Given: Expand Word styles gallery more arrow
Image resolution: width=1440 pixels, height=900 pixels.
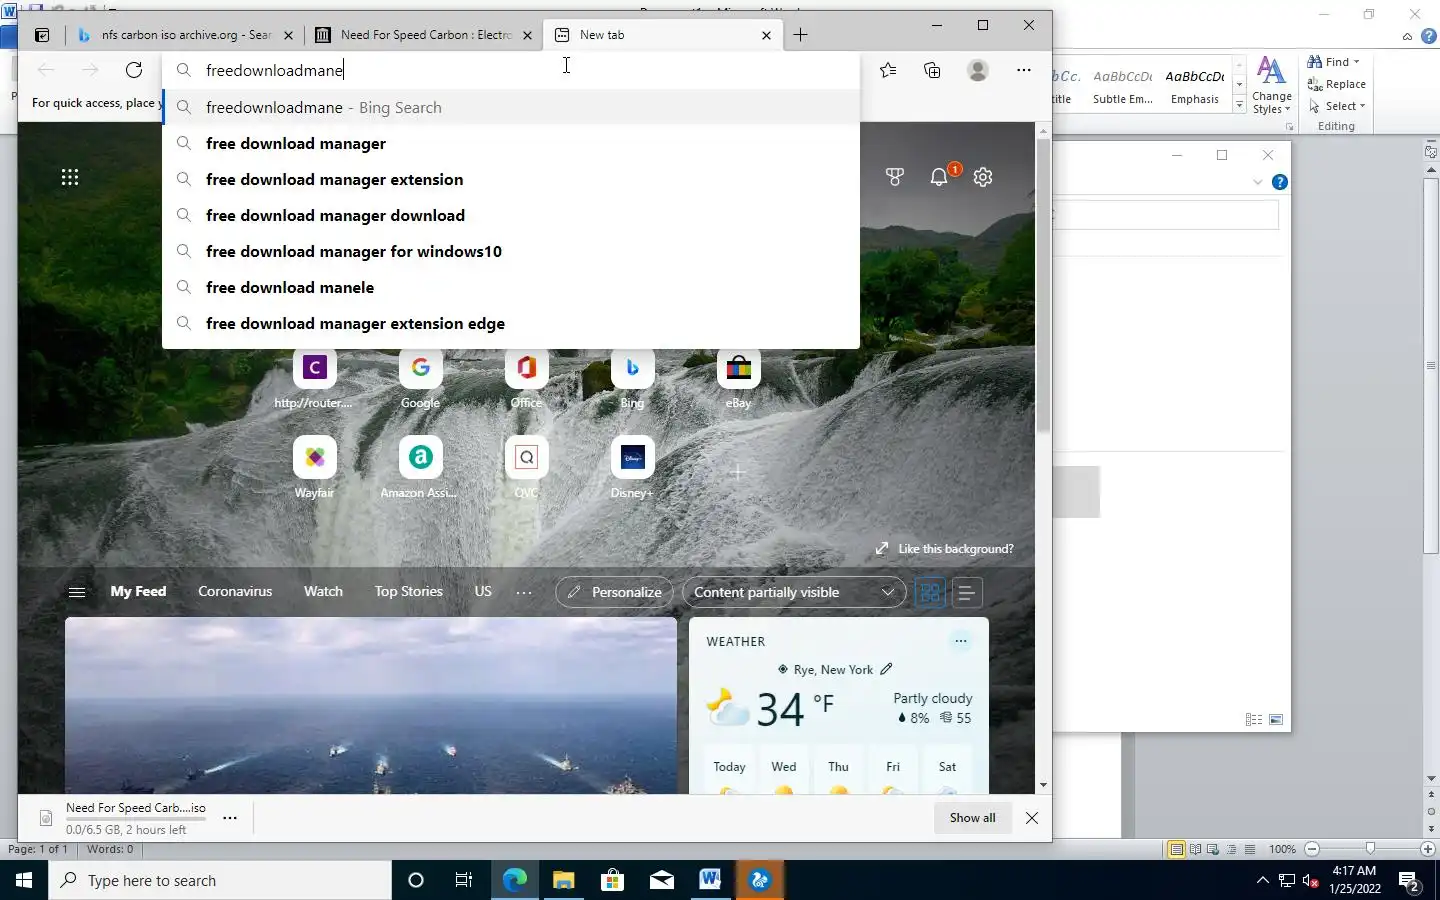Looking at the screenshot, I should [1240, 104].
